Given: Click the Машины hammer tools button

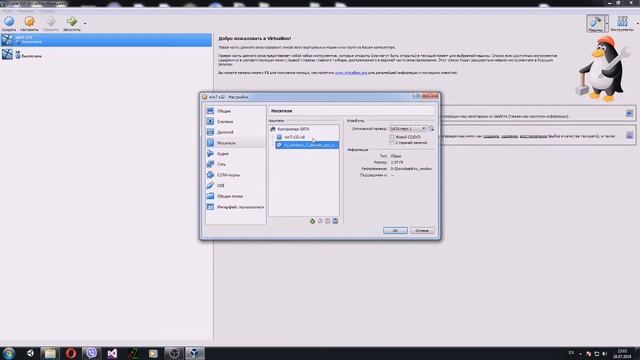Looking at the screenshot, I should pos(596,23).
